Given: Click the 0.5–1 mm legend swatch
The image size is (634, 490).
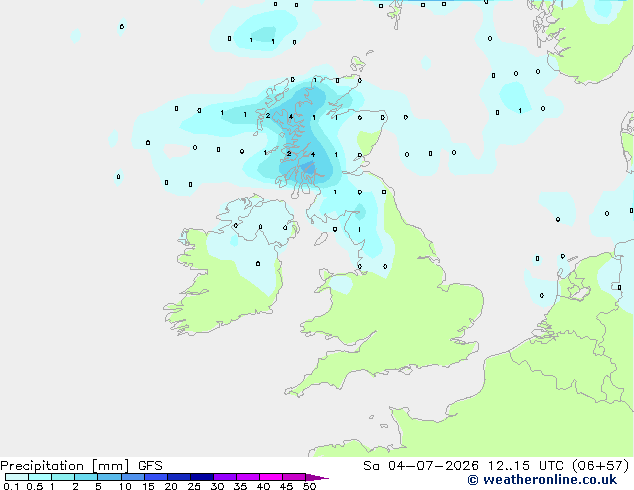Looking at the screenshot, I should click(40, 477).
